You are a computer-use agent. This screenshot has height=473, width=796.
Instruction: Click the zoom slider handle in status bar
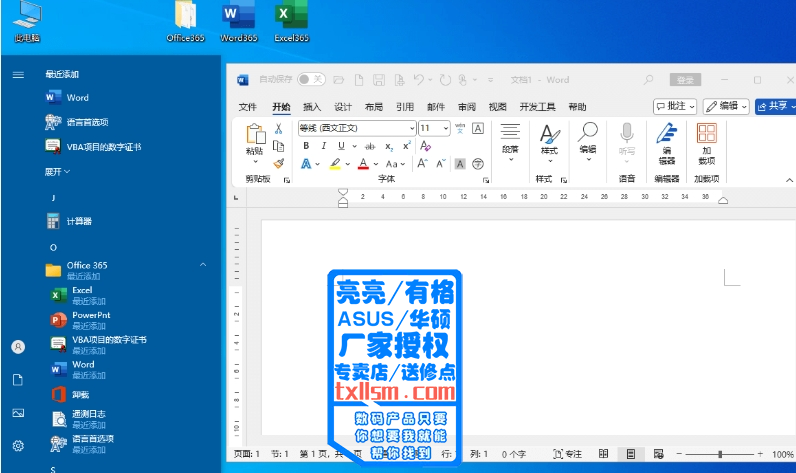click(720, 454)
